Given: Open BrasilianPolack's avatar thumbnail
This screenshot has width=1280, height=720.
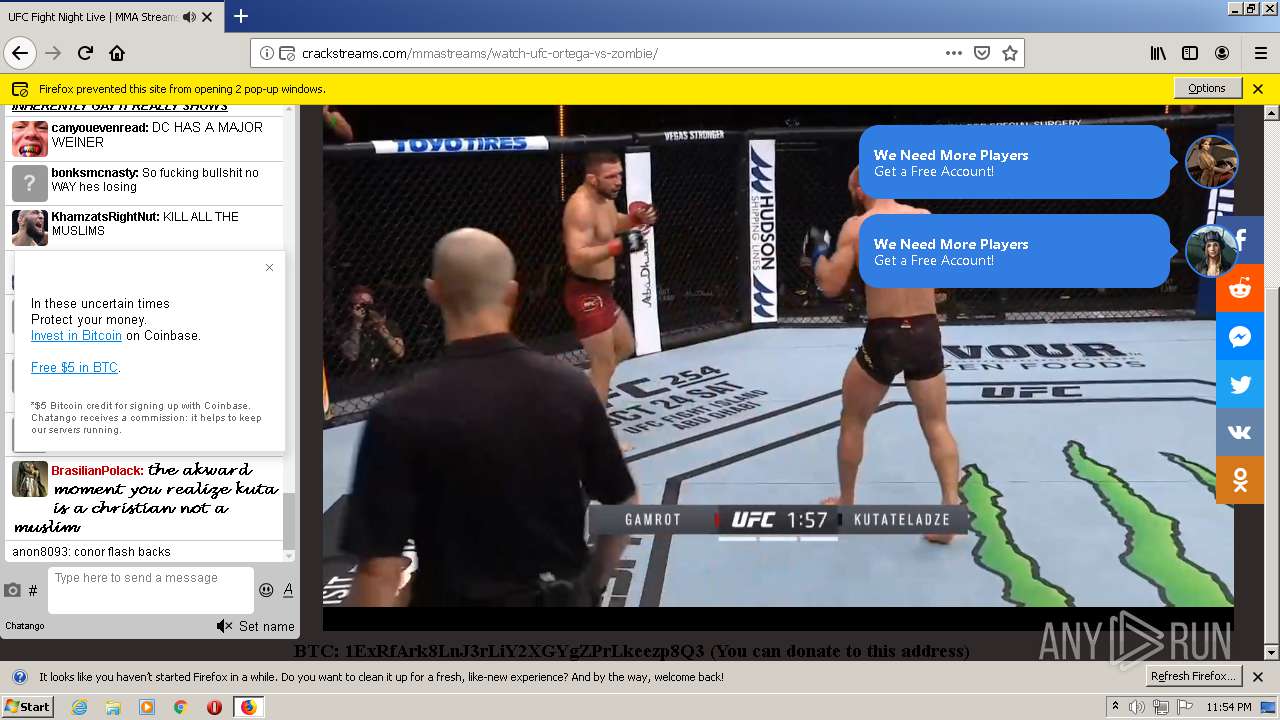Looking at the screenshot, I should (30, 479).
